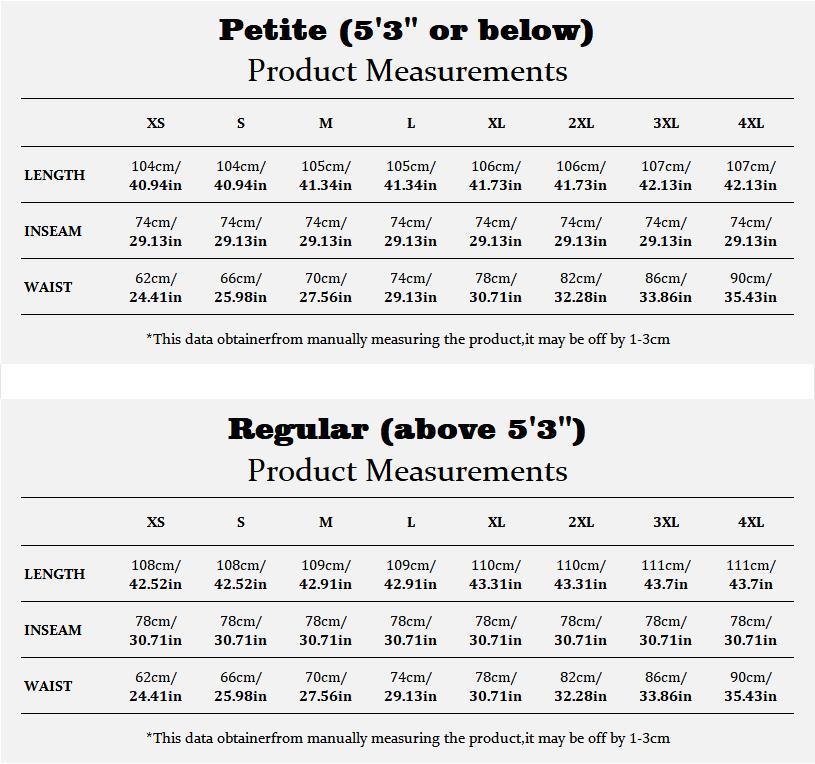Select the INSEAM row label in Petite table

click(53, 231)
